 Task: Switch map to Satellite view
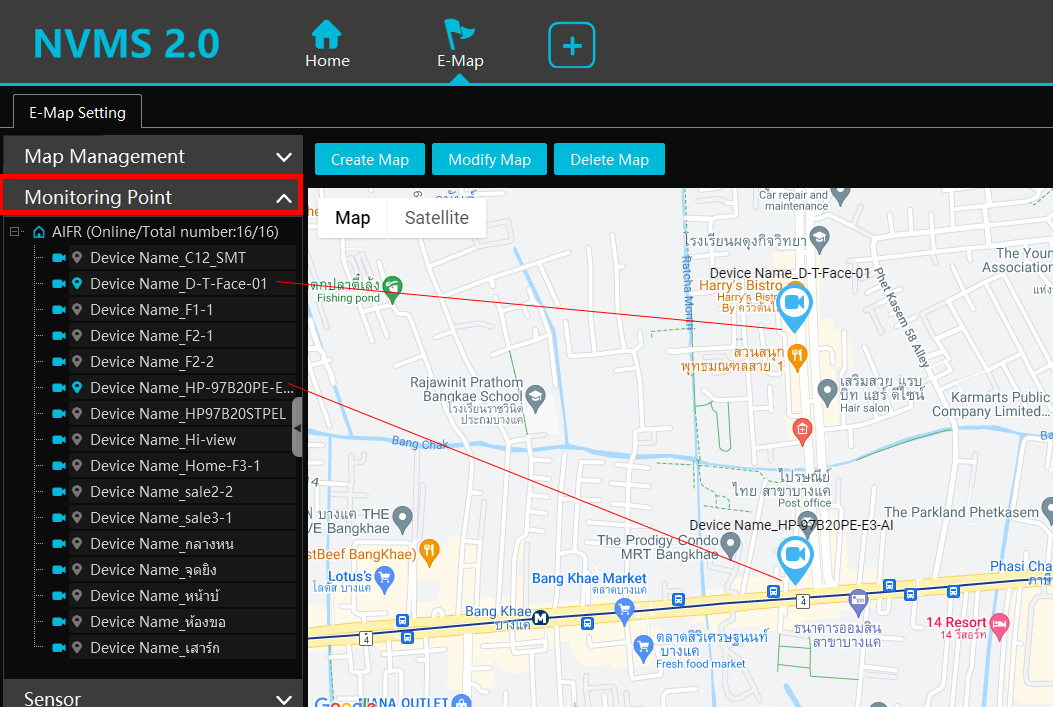pyautogui.click(x=436, y=218)
